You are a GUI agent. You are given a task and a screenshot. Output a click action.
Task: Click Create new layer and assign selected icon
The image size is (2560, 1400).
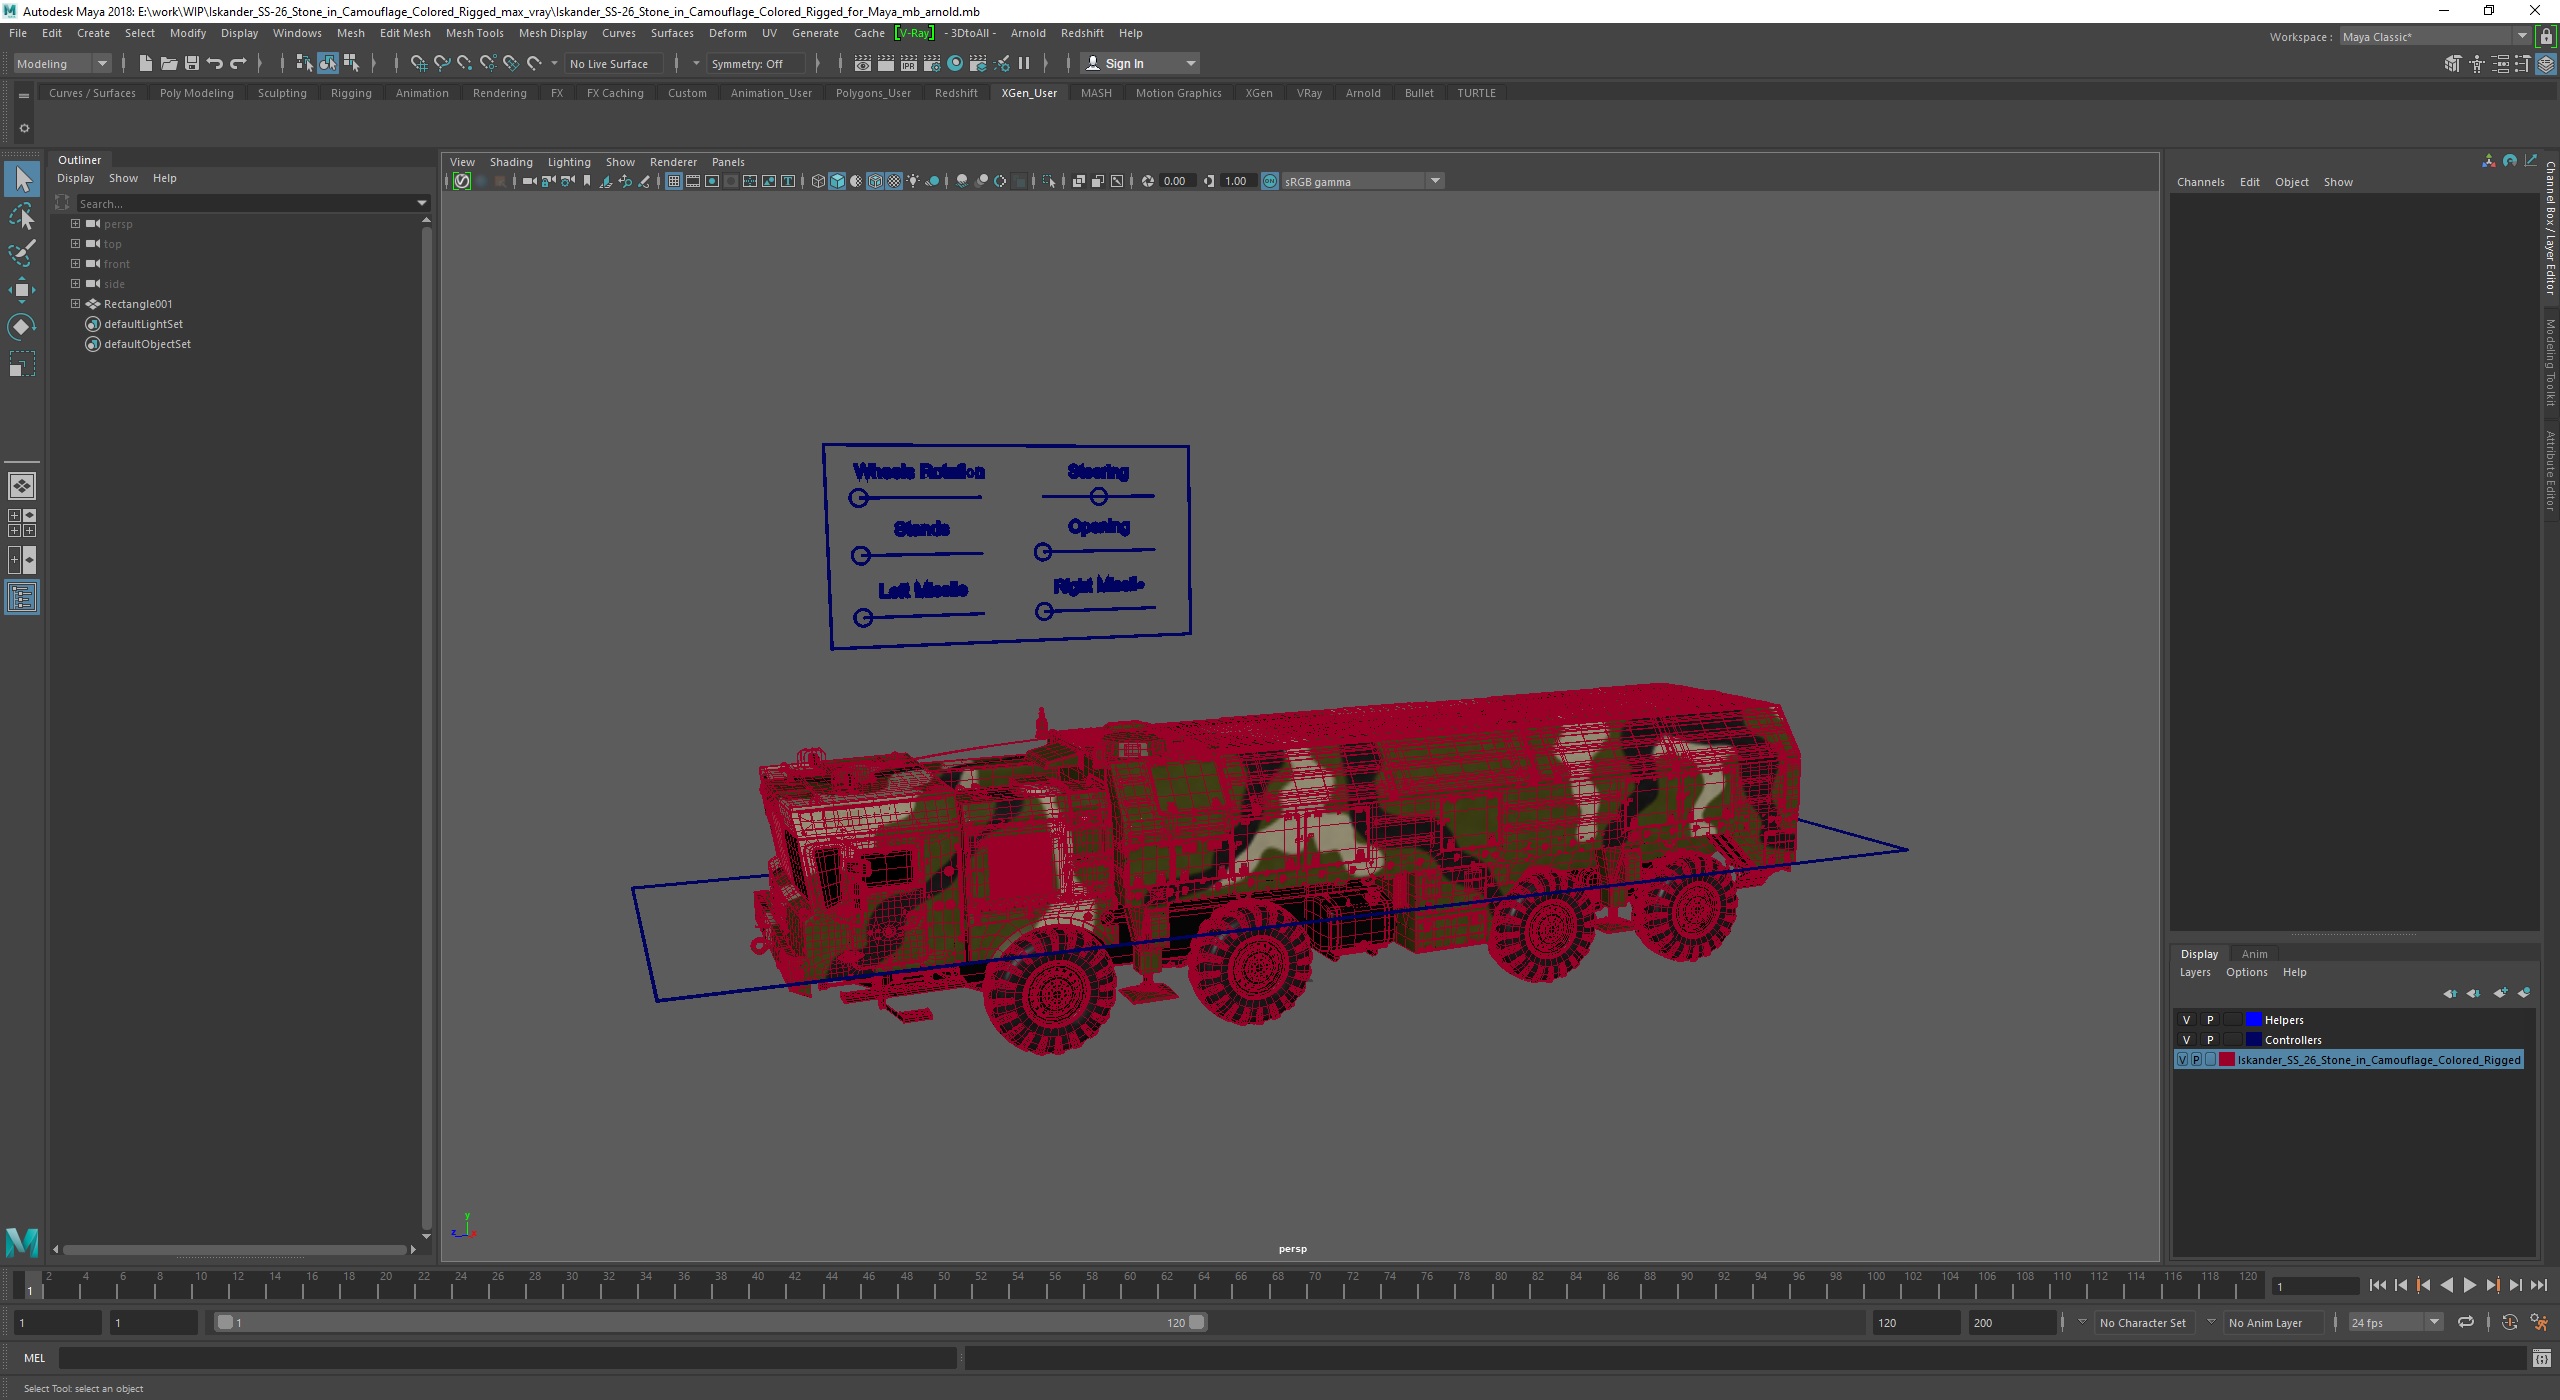click(2524, 993)
